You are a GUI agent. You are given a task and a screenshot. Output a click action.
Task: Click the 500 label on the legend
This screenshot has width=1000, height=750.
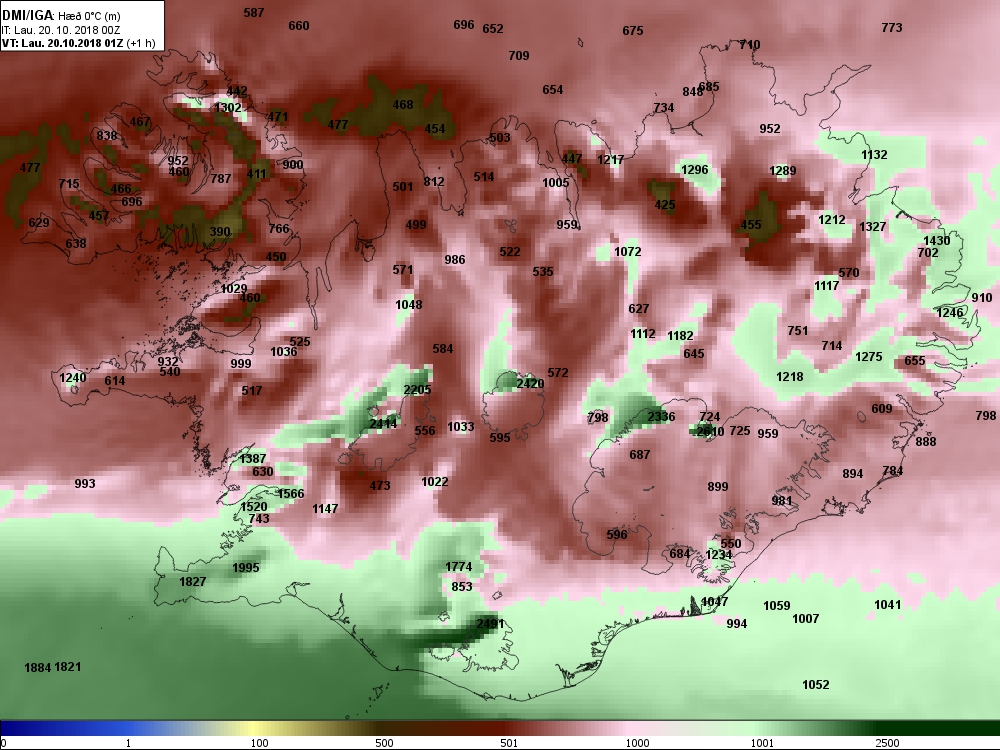(x=384, y=743)
